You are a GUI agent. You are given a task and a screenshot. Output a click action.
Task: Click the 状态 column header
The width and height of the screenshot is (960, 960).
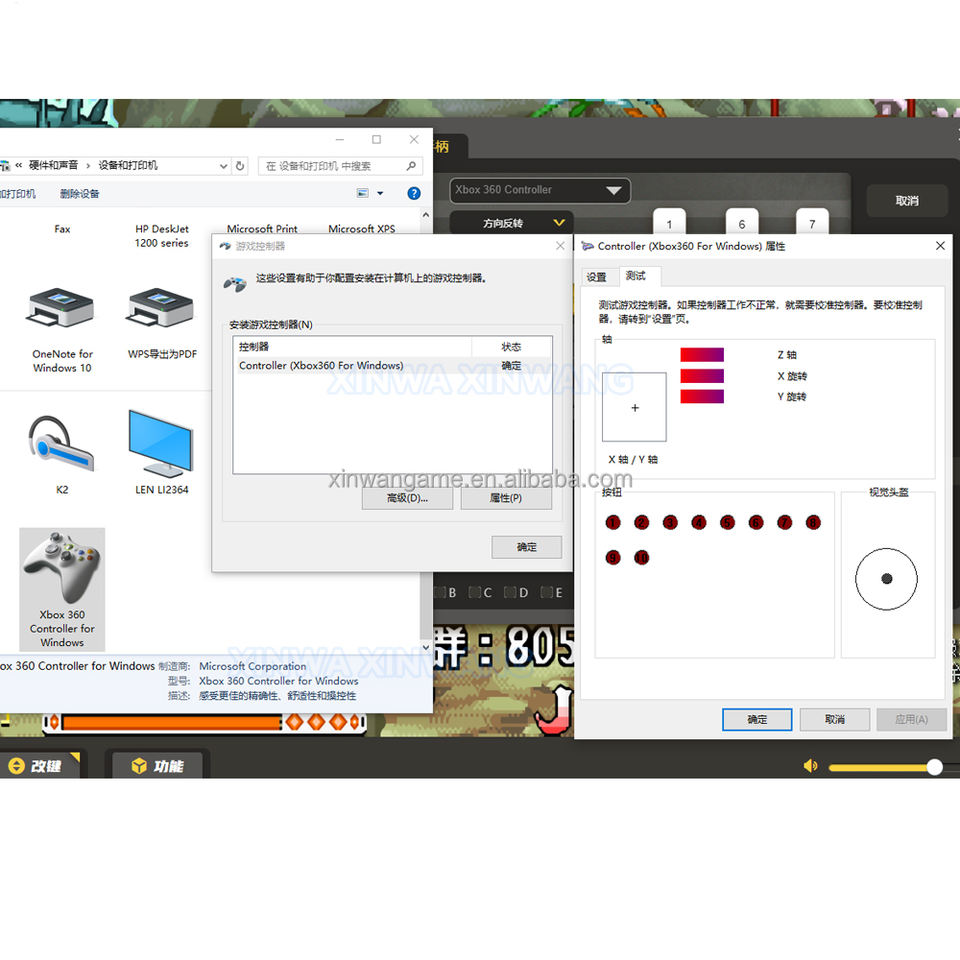coord(511,347)
